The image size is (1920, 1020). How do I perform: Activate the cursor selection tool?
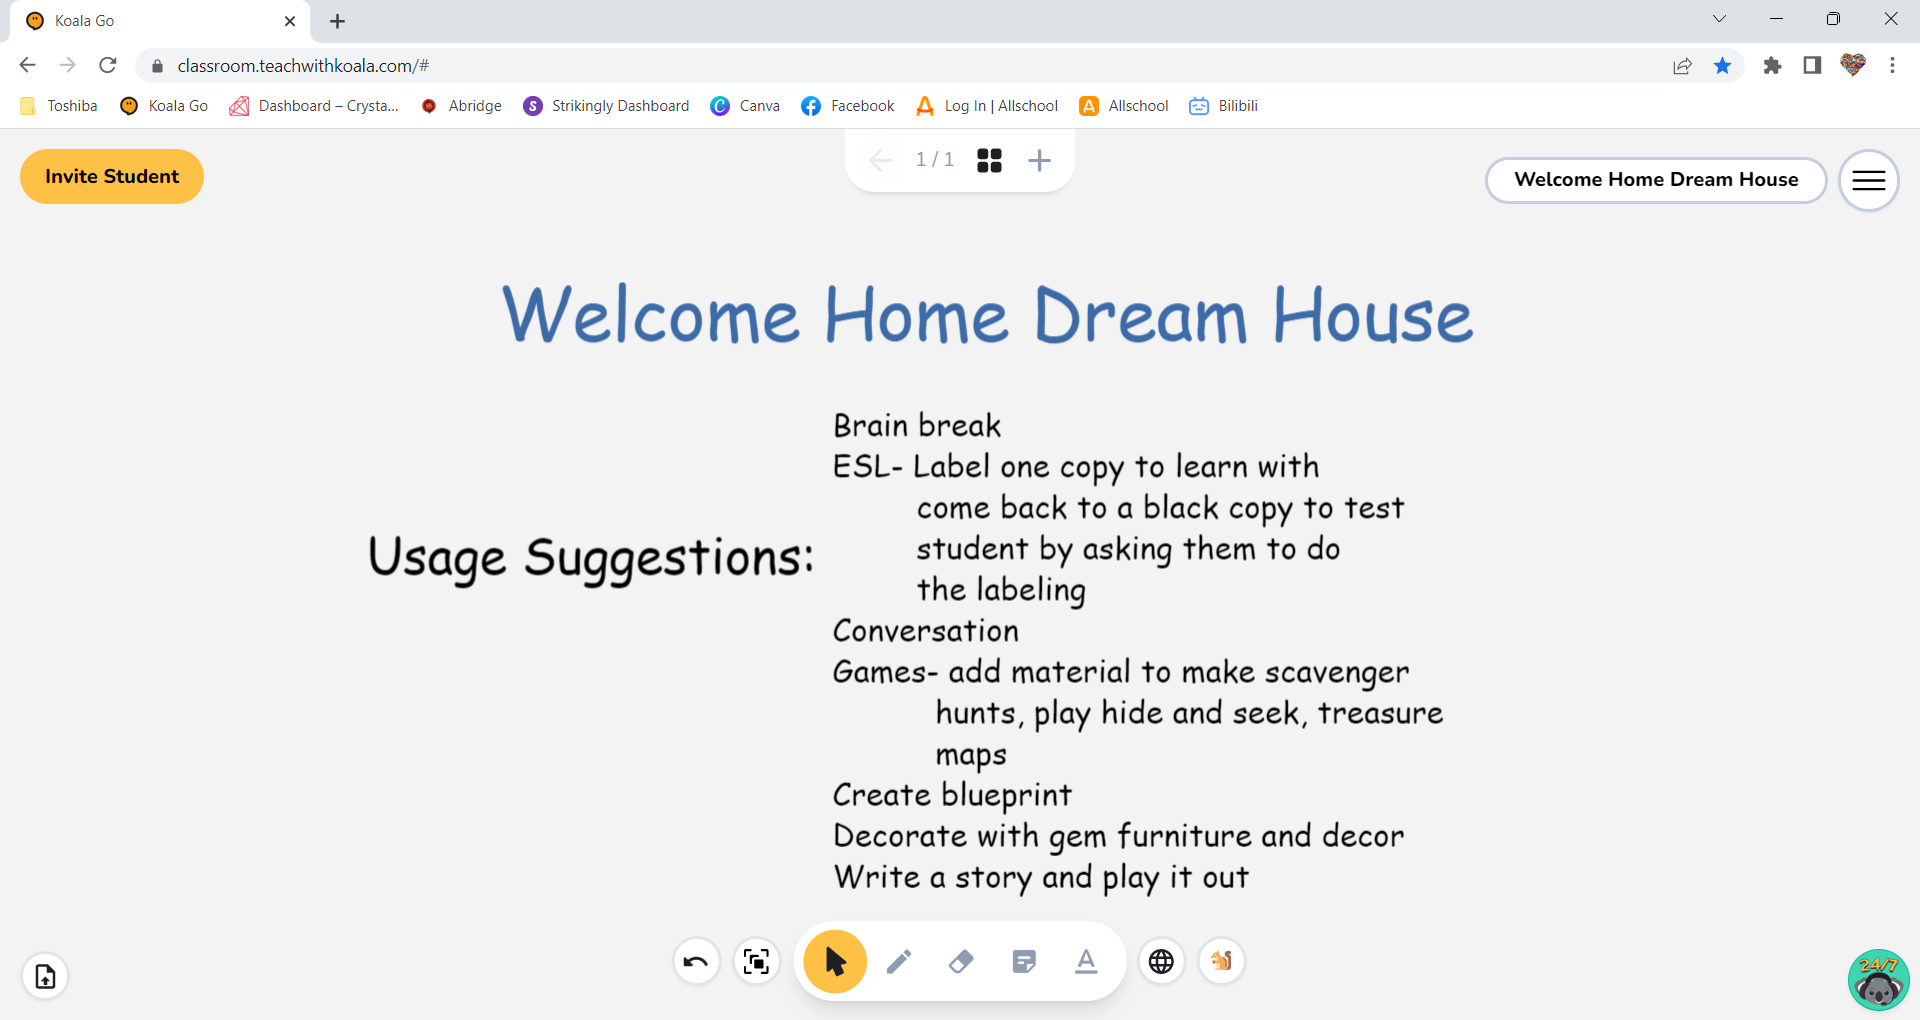(834, 961)
